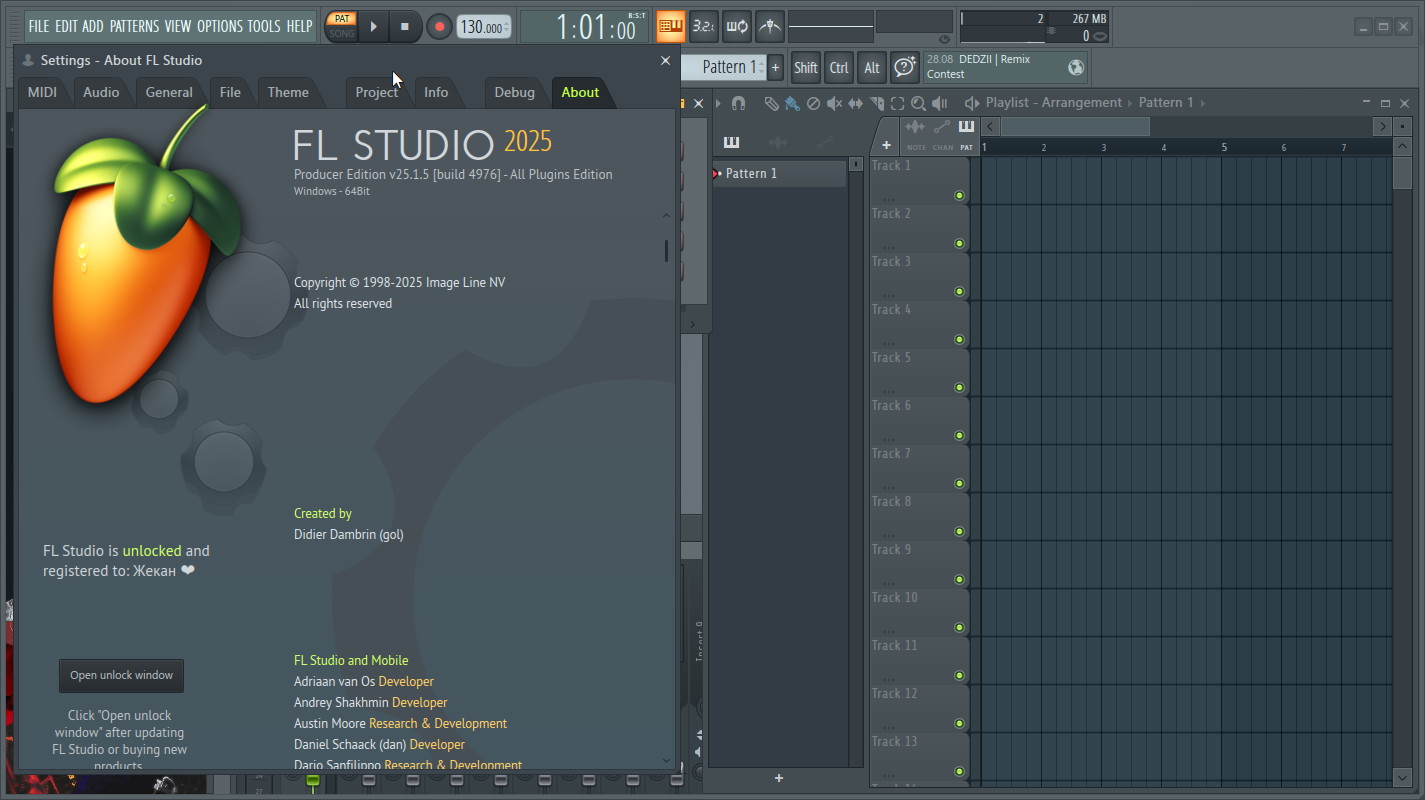This screenshot has width=1425, height=800.
Task: Toggle the metronome icon
Action: [x=769, y=26]
